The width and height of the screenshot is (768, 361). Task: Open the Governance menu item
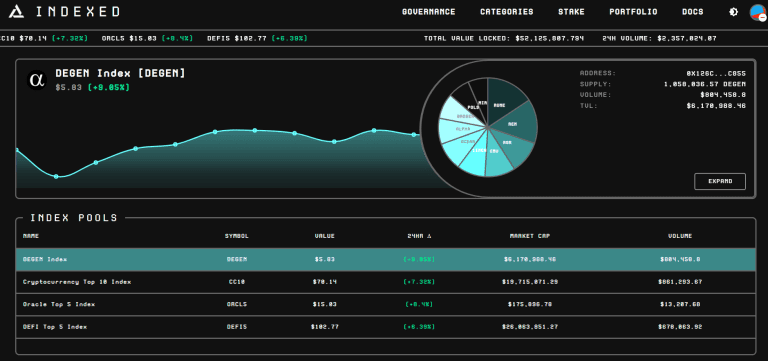(x=429, y=12)
